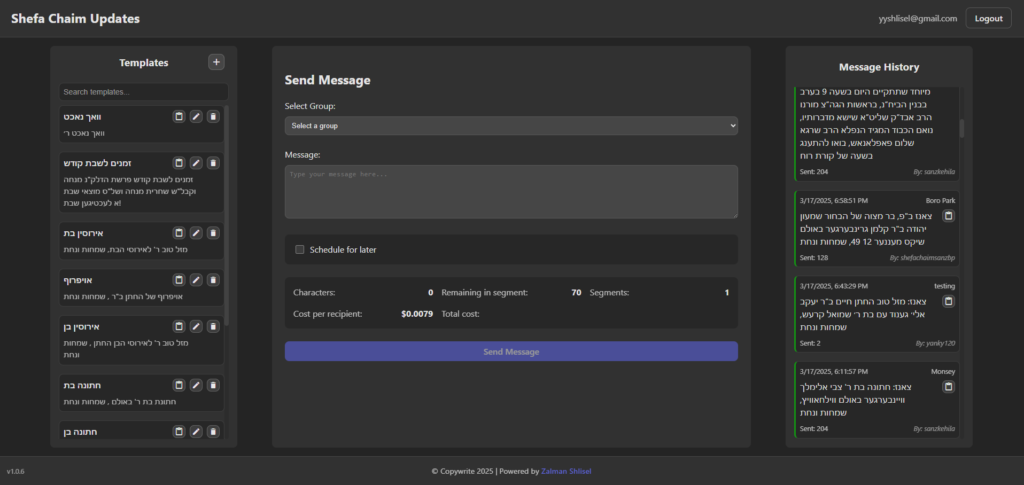The height and width of the screenshot is (485, 1024).
Task: Click the Templates list scrollbar
Action: click(x=227, y=200)
